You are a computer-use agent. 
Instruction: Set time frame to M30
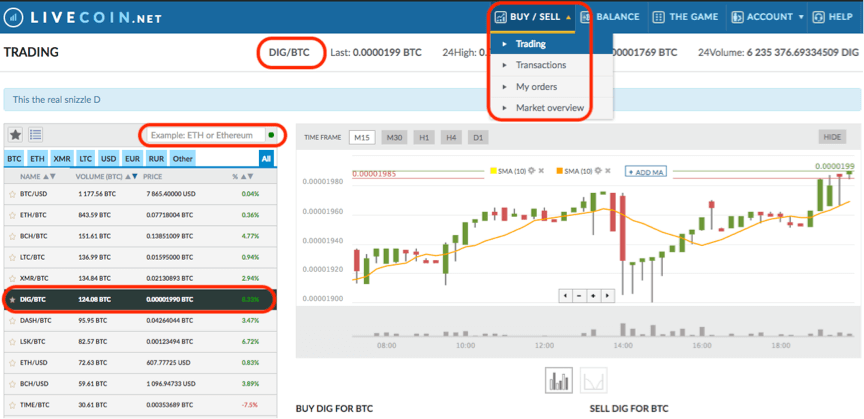point(394,137)
